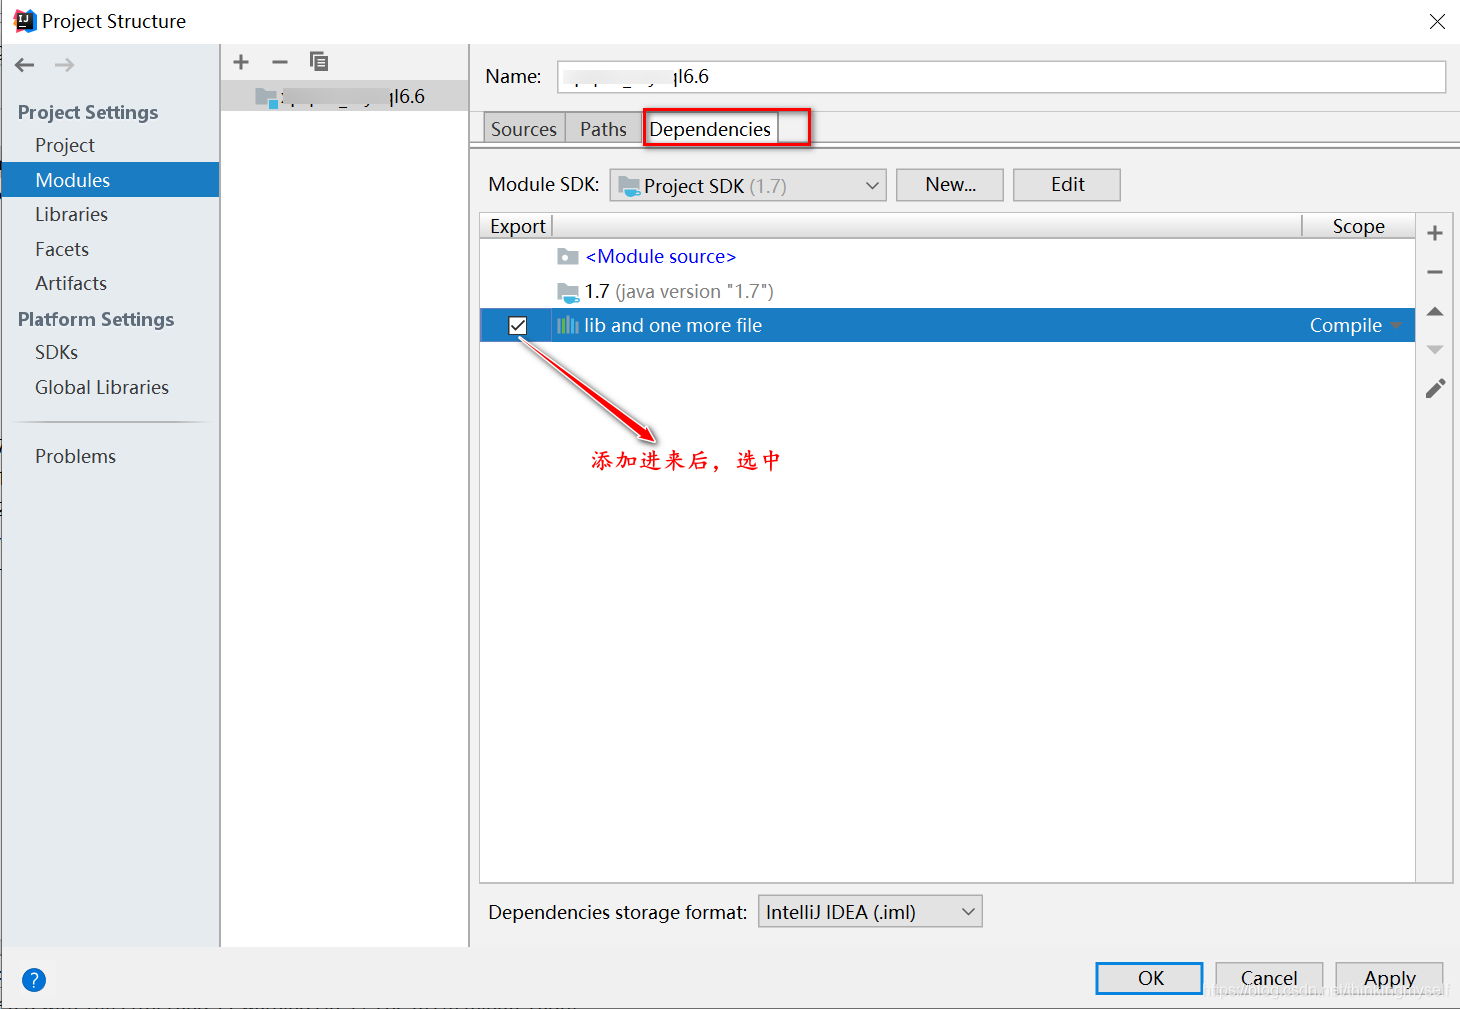
Task: Click the New... SDK button
Action: coord(950,185)
